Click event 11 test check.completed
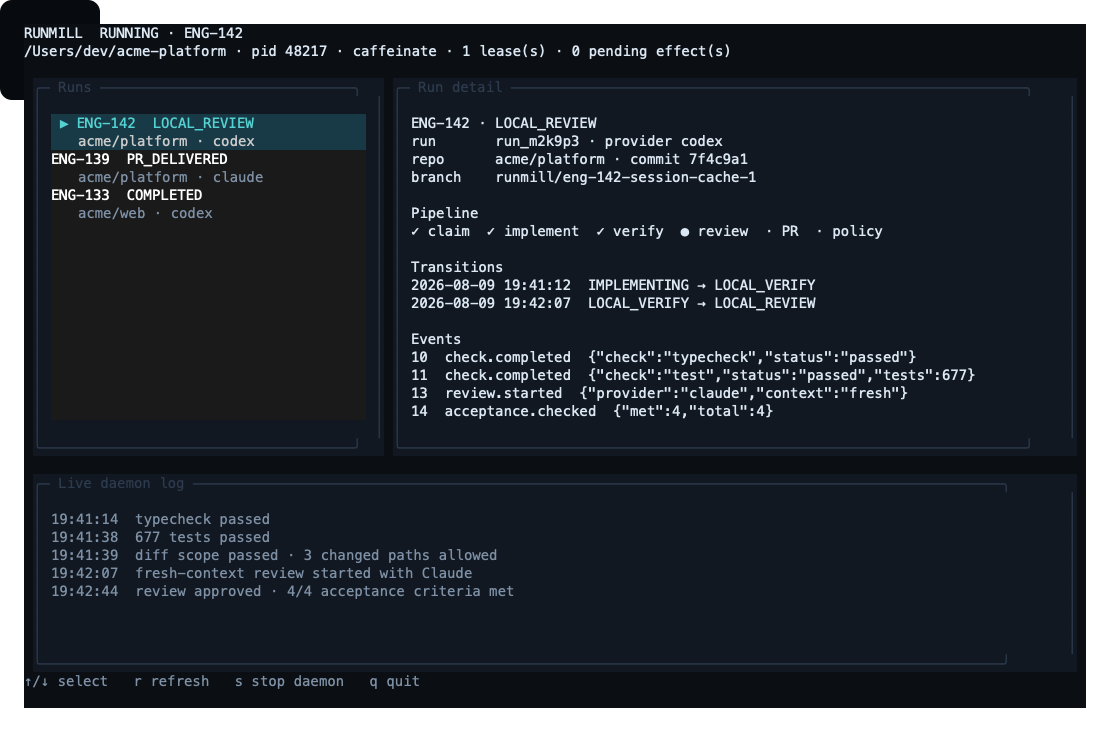 pos(693,375)
